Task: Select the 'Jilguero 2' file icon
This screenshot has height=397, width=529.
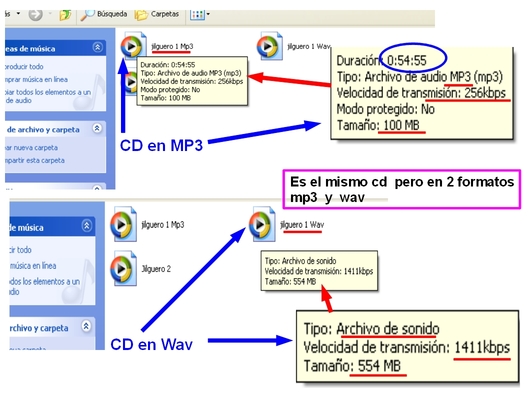Action: pos(123,269)
